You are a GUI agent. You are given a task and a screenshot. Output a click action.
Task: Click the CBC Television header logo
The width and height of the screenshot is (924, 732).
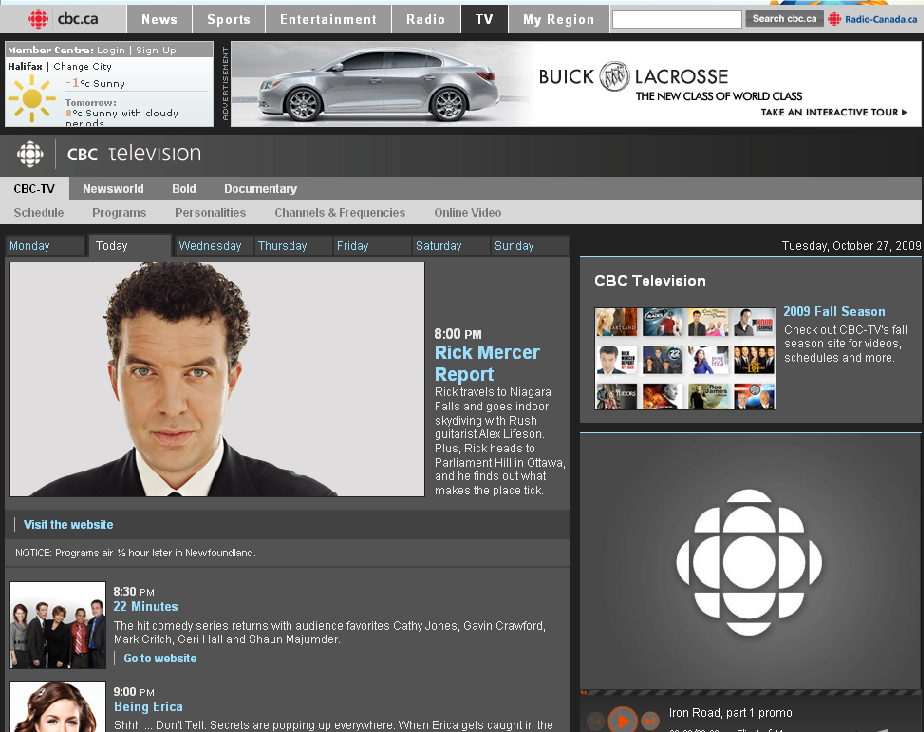108,154
